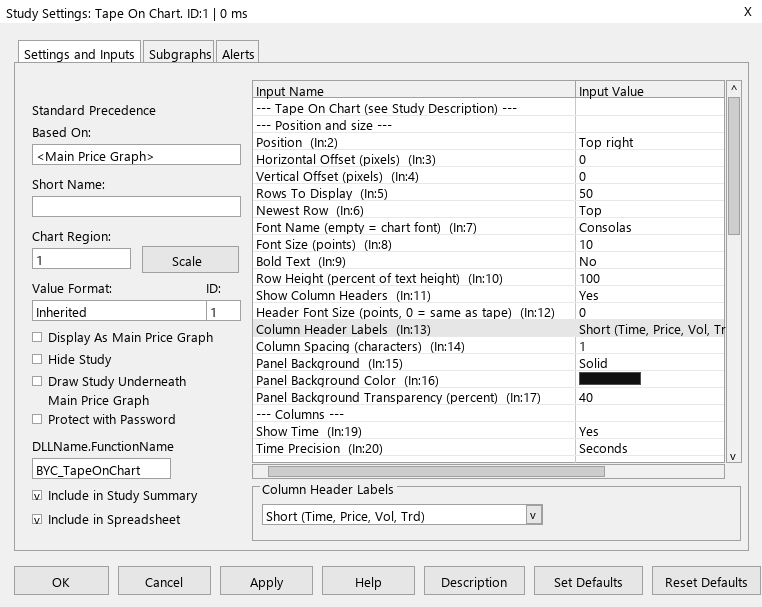The width and height of the screenshot is (762, 607).
Task: Click the Reset Defaults button
Action: [706, 581]
